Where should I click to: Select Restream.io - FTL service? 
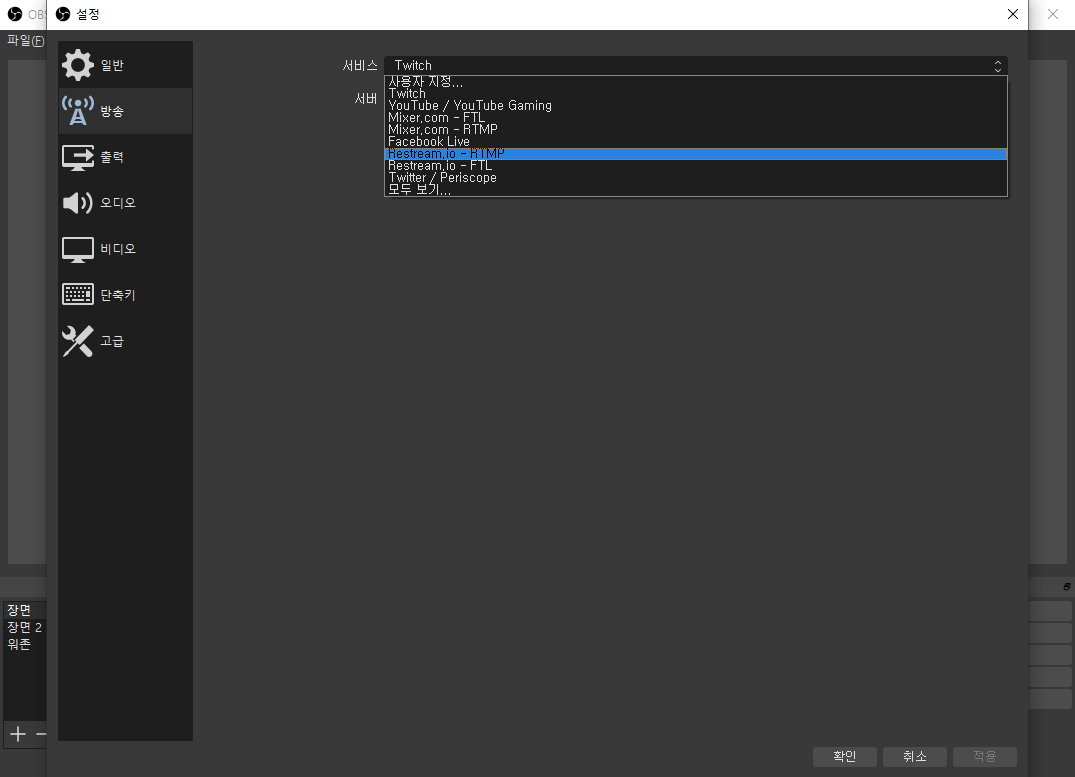pyautogui.click(x=696, y=166)
